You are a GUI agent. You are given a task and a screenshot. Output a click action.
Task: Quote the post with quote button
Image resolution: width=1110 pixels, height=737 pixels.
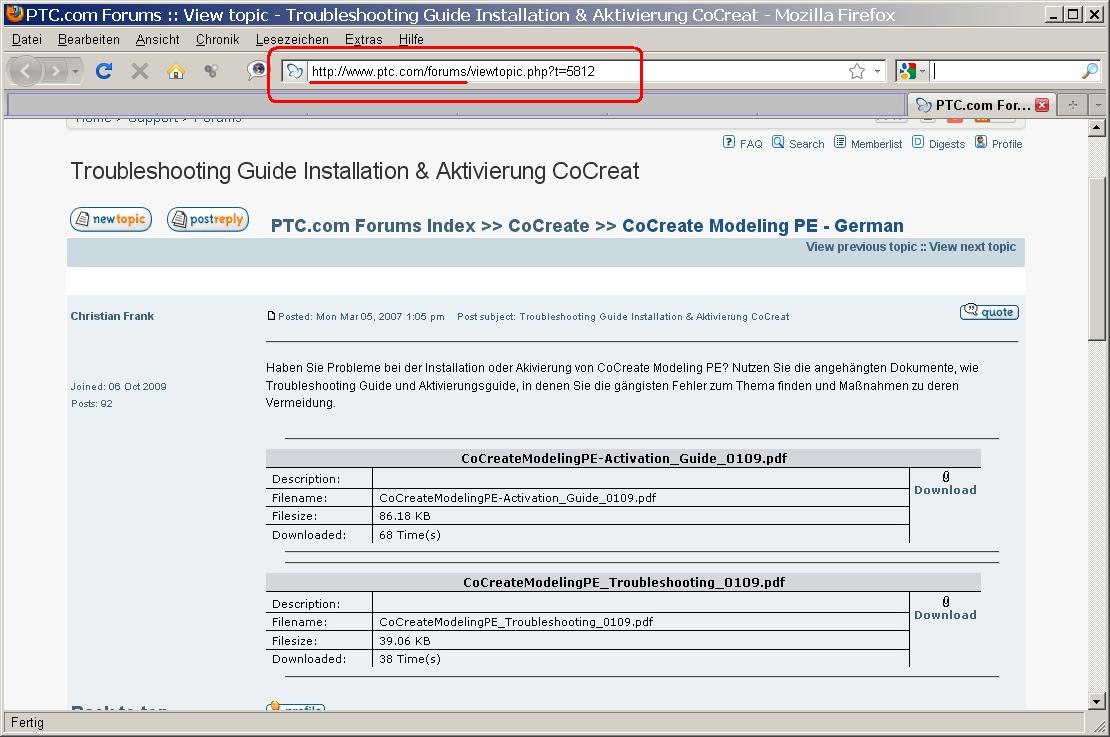coord(989,312)
